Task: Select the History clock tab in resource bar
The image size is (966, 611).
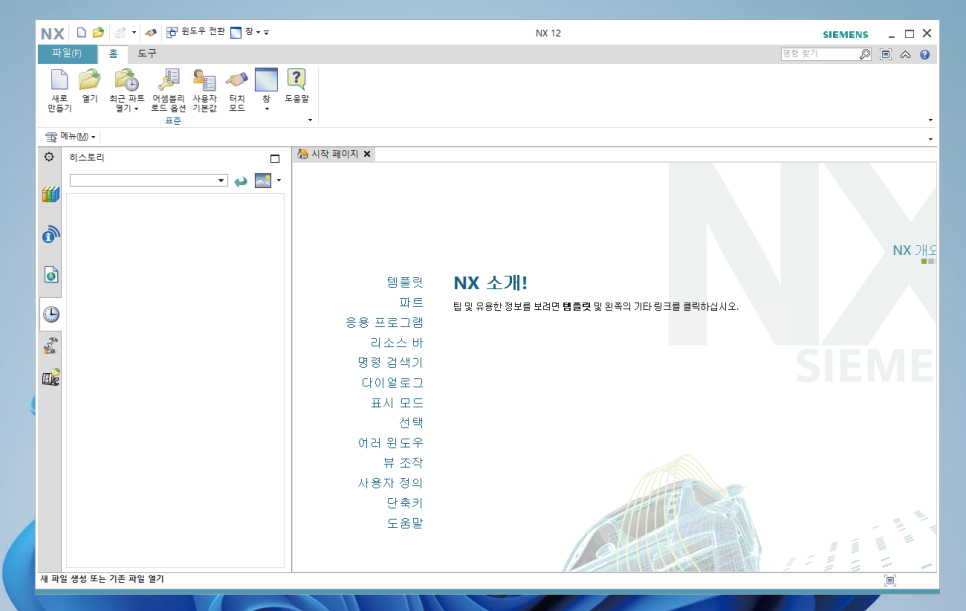Action: 51,314
